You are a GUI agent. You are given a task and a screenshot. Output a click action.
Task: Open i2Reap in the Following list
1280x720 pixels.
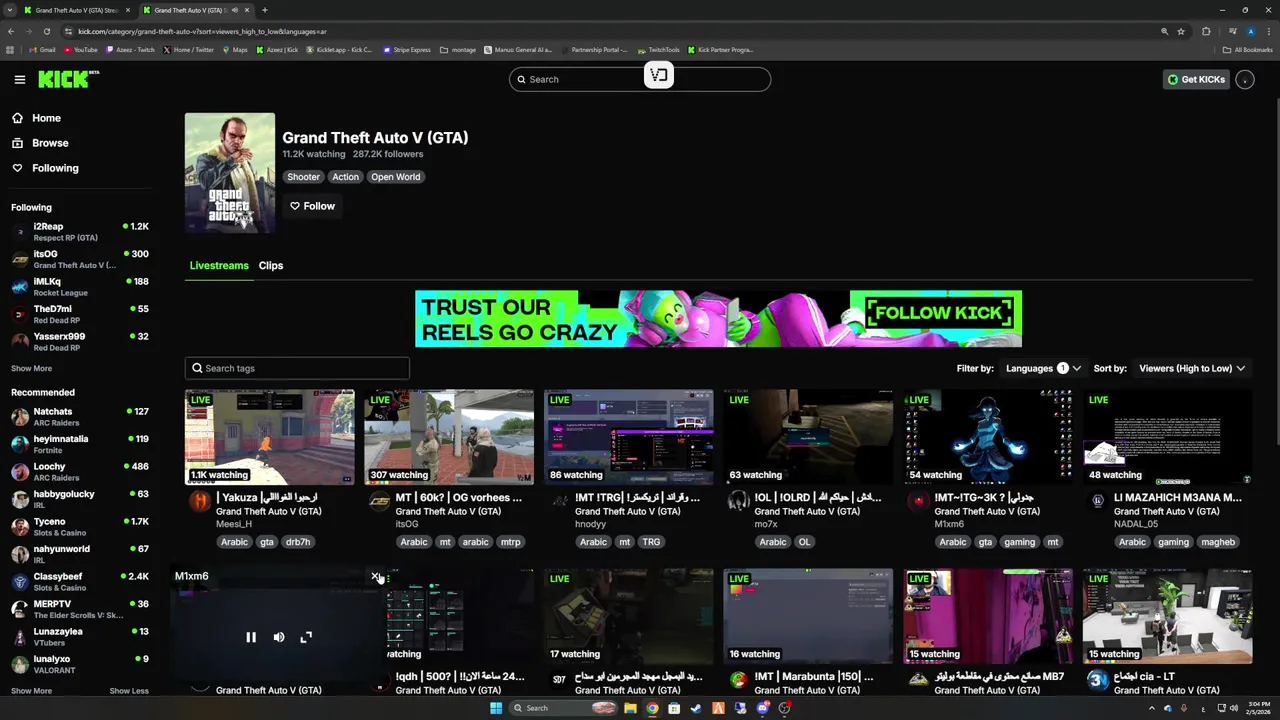pos(80,232)
